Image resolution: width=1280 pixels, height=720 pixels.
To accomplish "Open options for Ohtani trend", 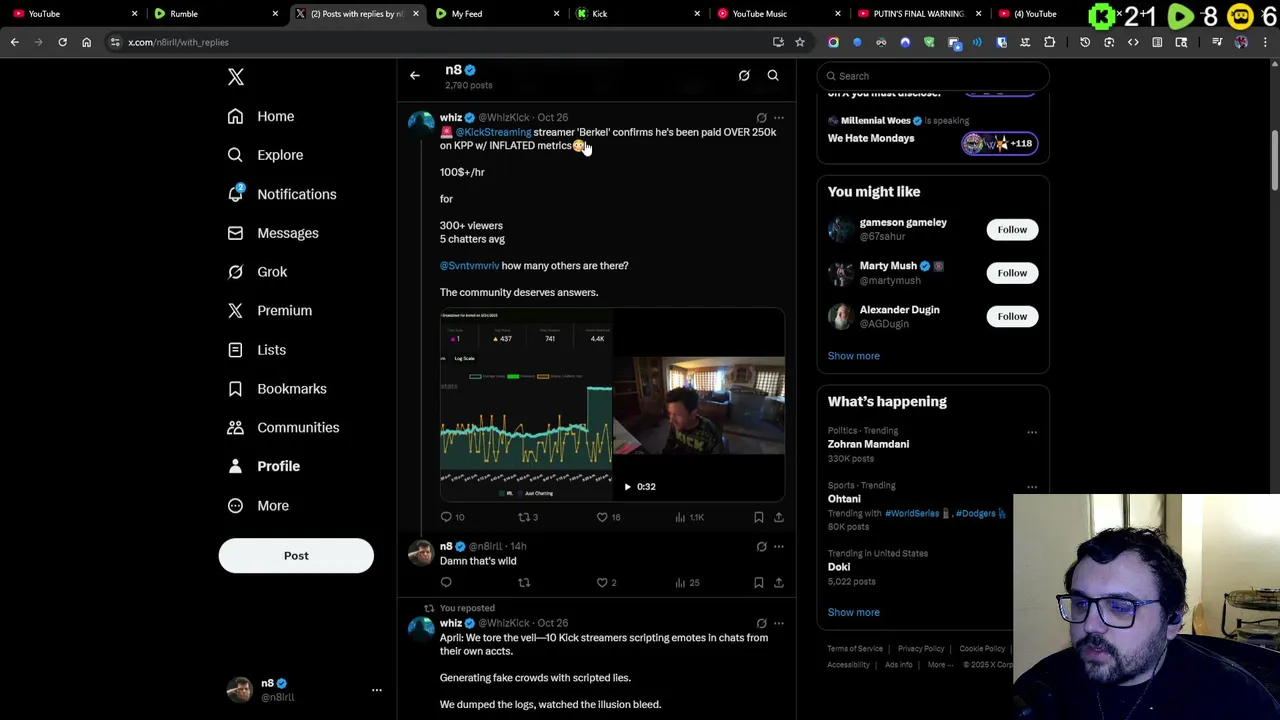I will click(1032, 488).
